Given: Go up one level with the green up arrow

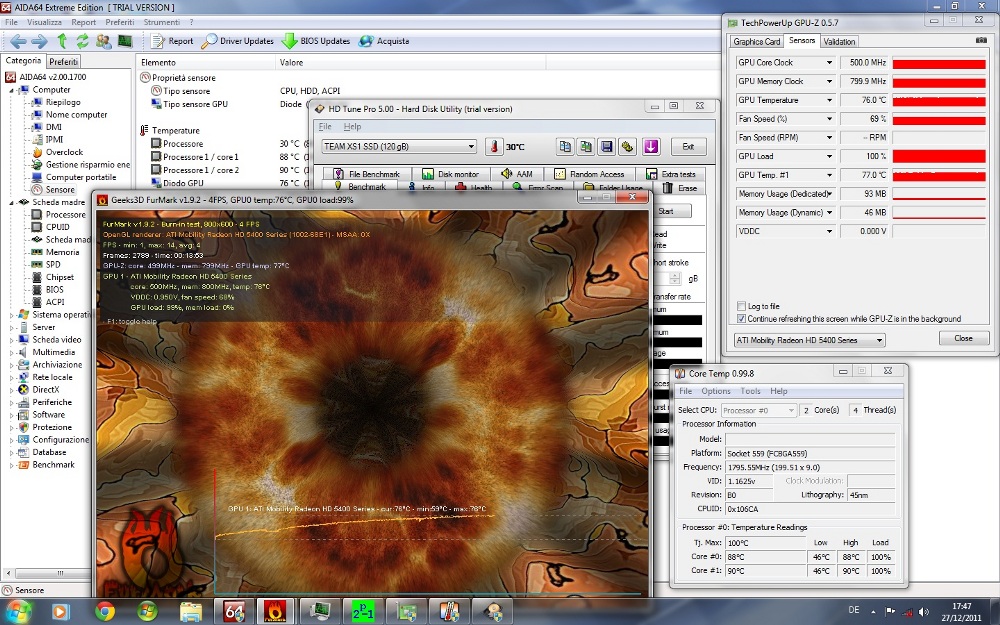Looking at the screenshot, I should 62,41.
